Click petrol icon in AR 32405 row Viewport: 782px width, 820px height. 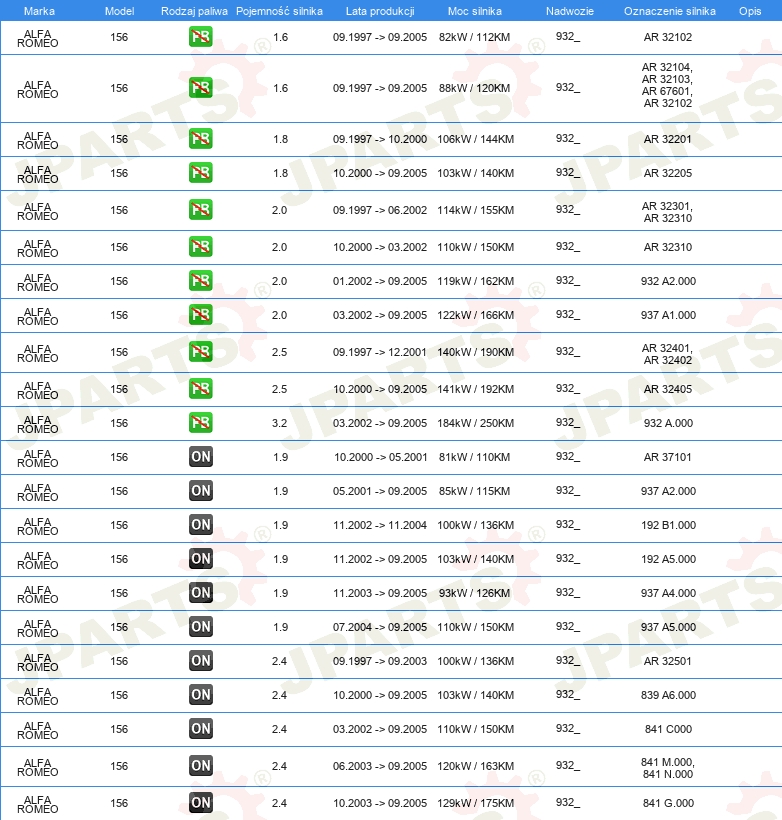(201, 389)
